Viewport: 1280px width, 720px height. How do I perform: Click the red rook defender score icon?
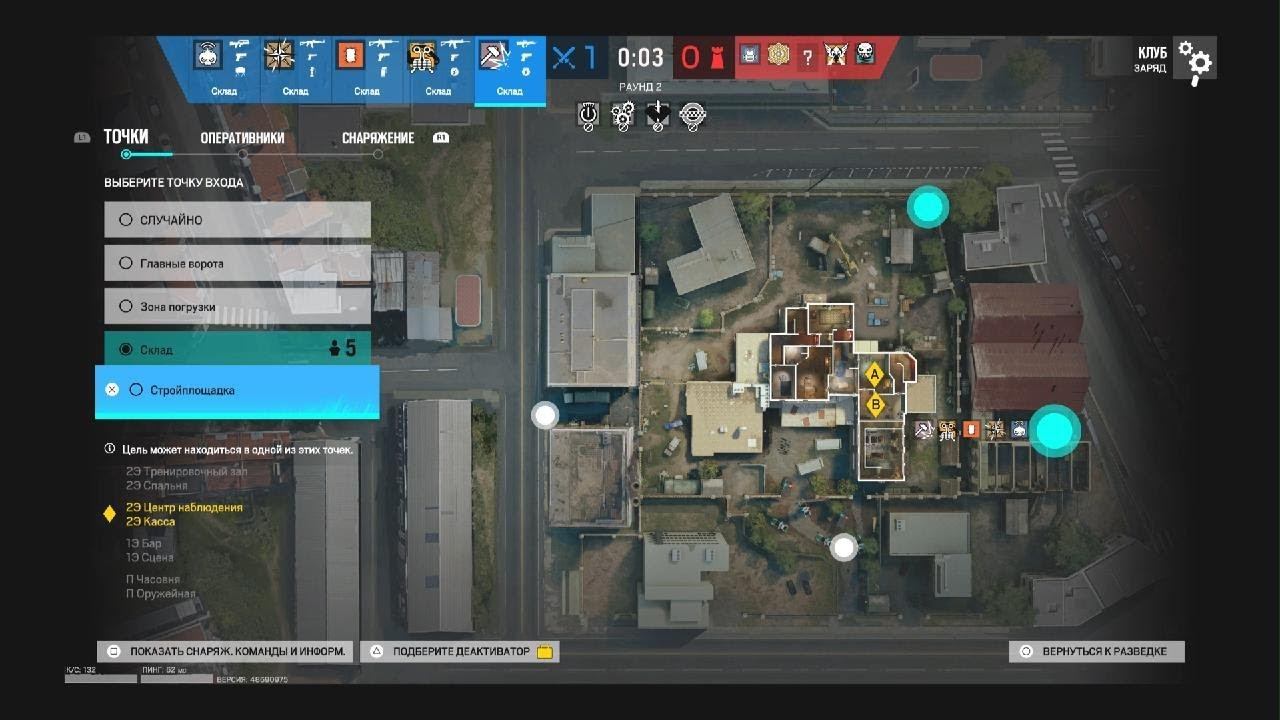point(716,58)
